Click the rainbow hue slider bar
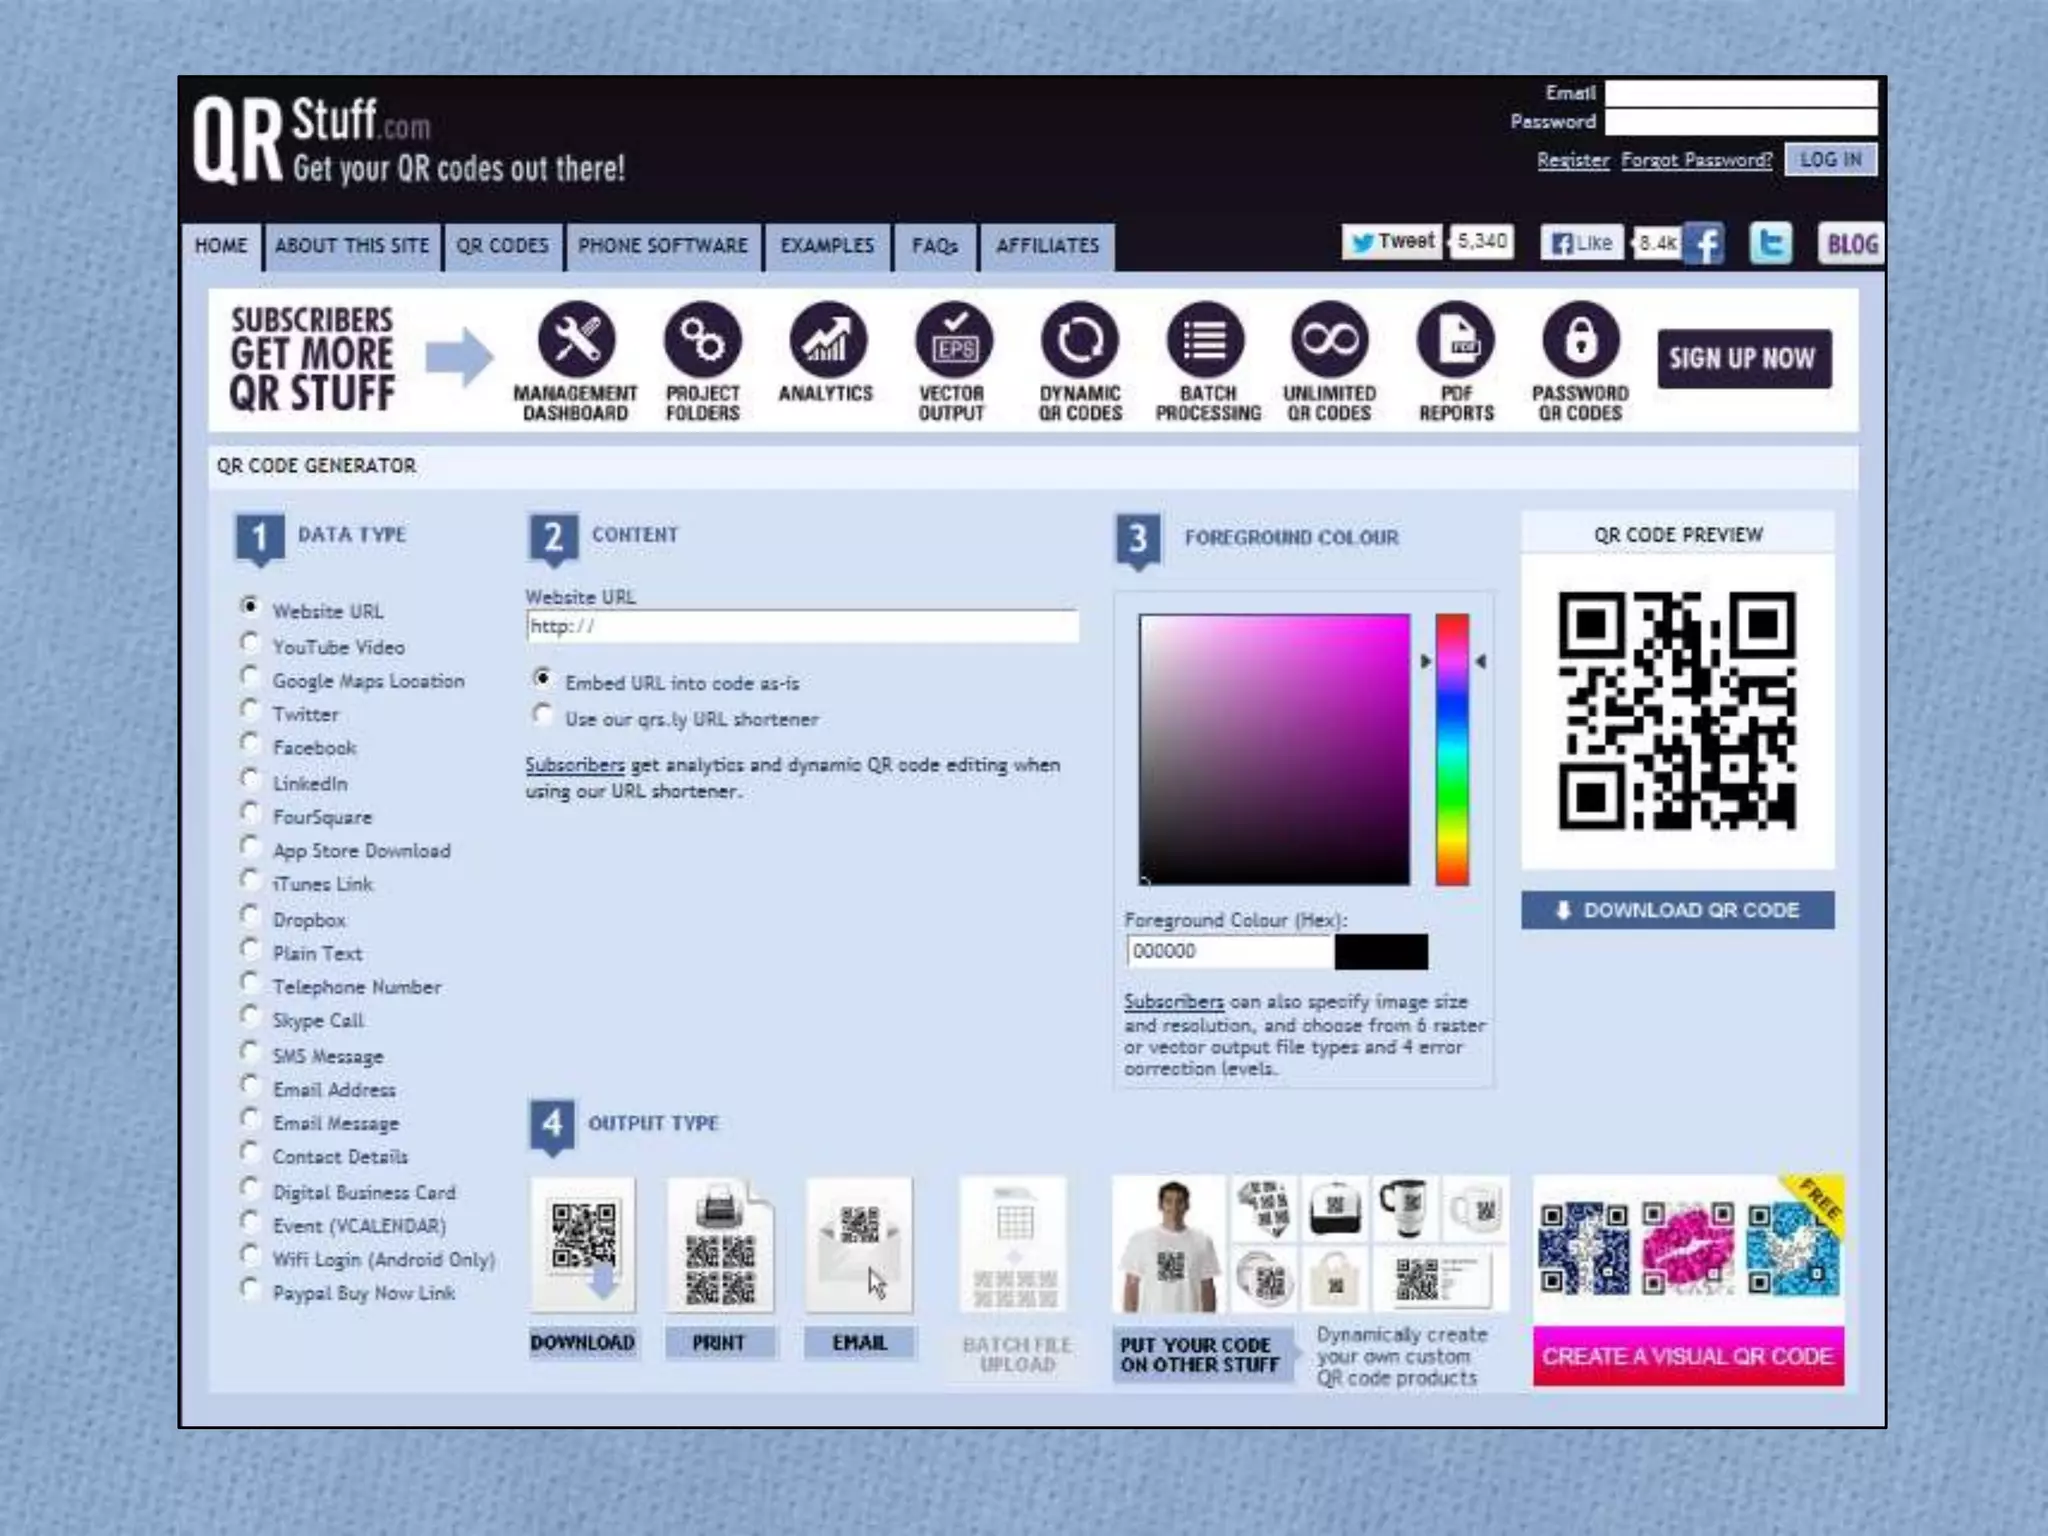2048x1536 pixels. 1452,750
